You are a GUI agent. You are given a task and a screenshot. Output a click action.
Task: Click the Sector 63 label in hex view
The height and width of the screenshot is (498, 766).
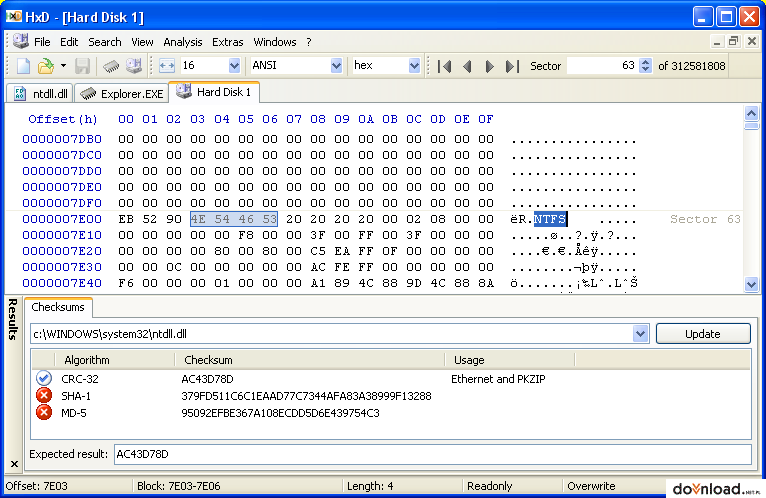click(x=705, y=219)
